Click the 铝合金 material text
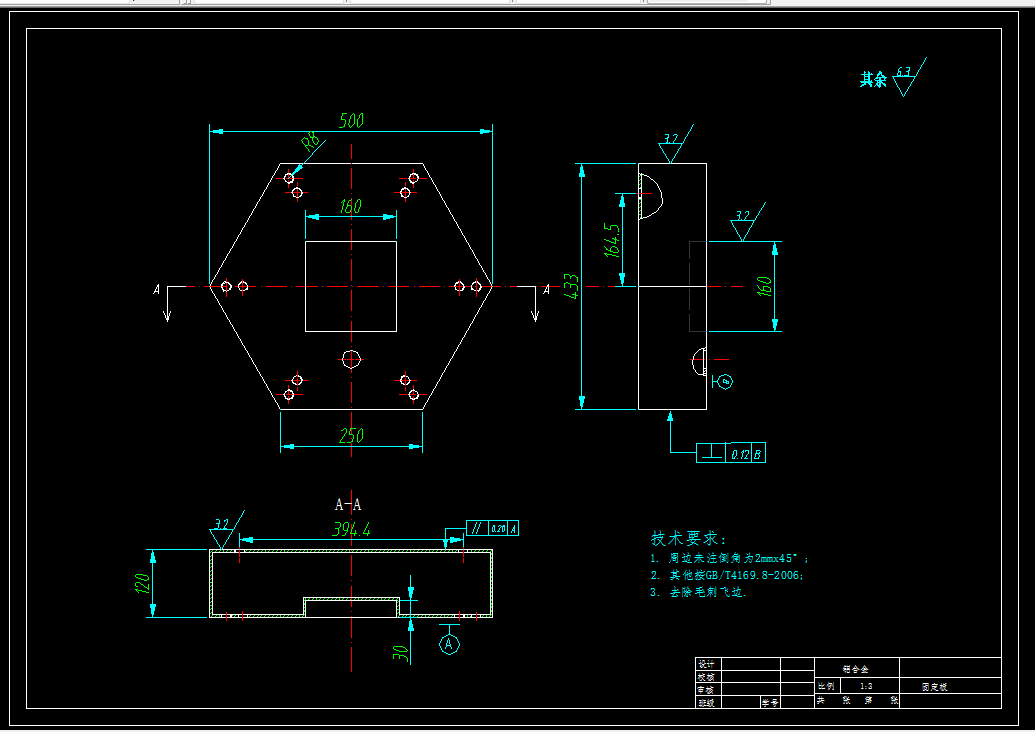Image resolution: width=1035 pixels, height=732 pixels. coord(855,669)
